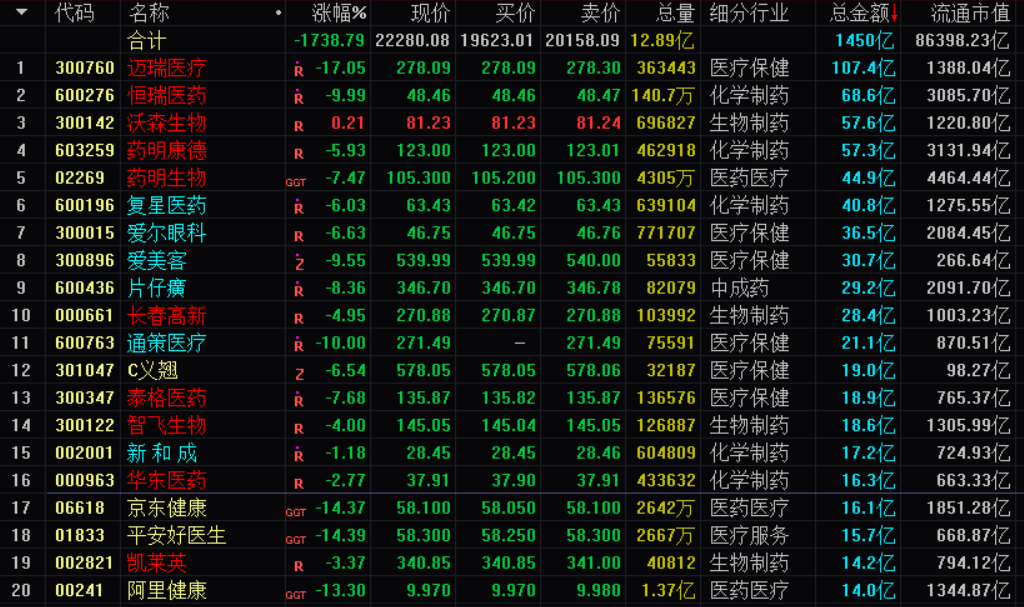This screenshot has width=1024, height=607.
Task: Click the R marker on 迈瑞医疗 row
Action: (x=298, y=70)
